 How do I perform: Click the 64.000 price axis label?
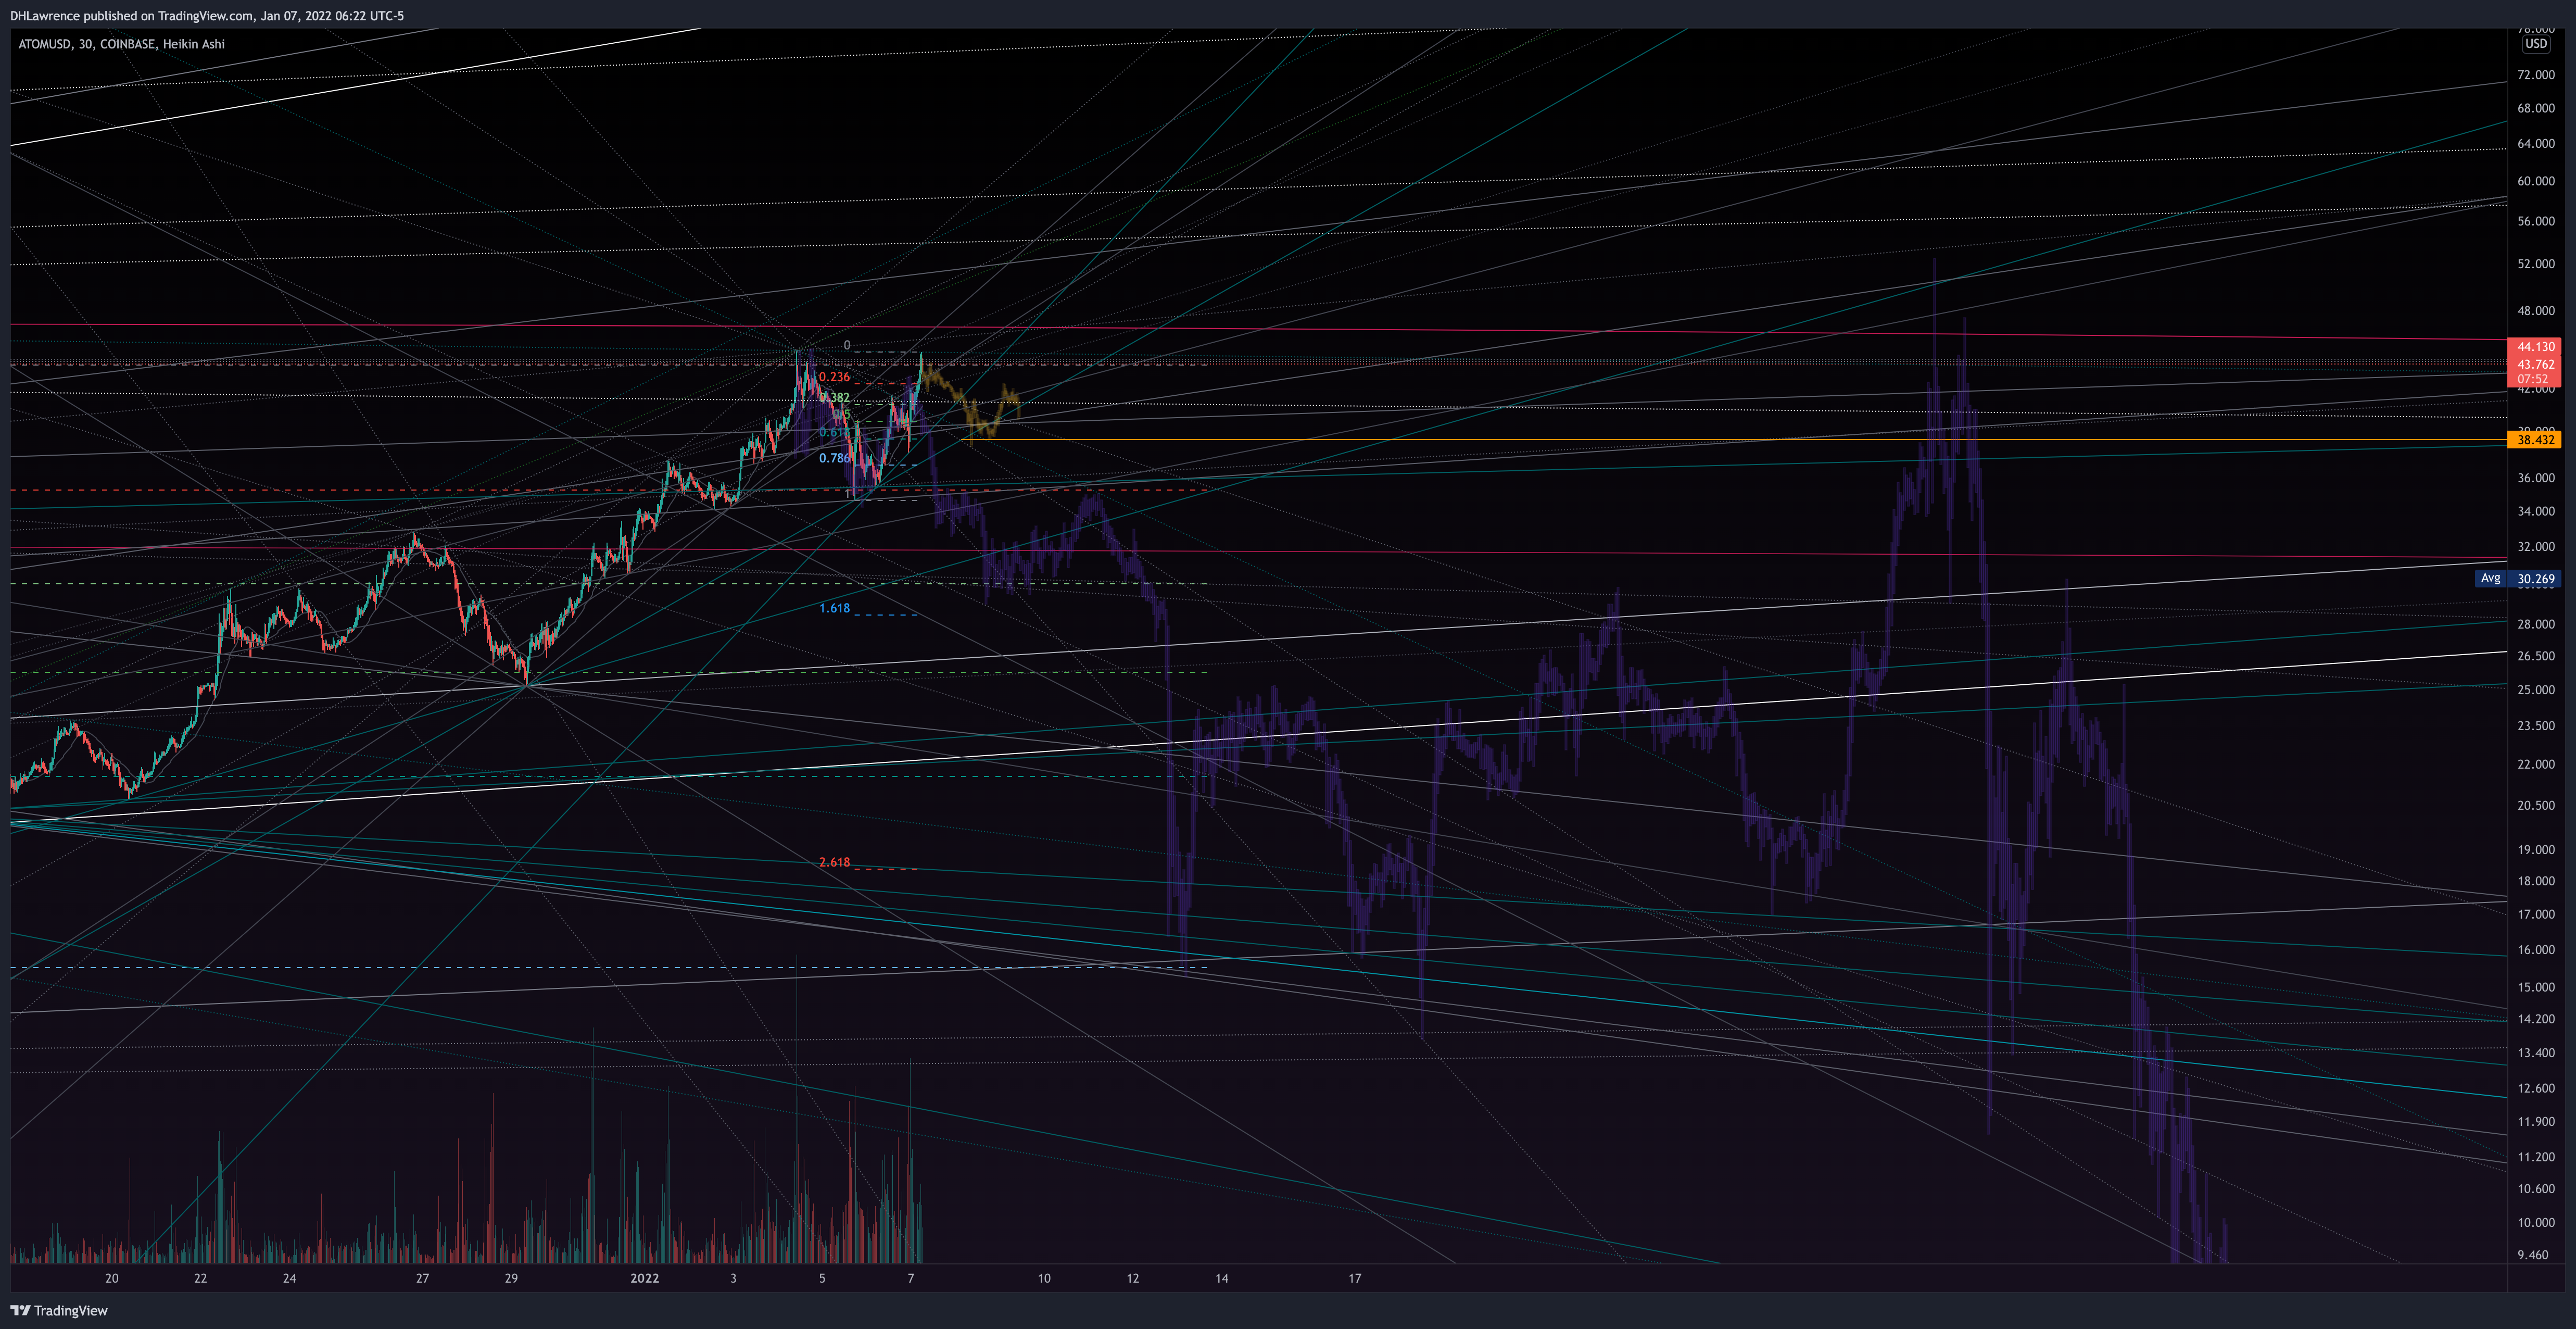[x=2535, y=144]
